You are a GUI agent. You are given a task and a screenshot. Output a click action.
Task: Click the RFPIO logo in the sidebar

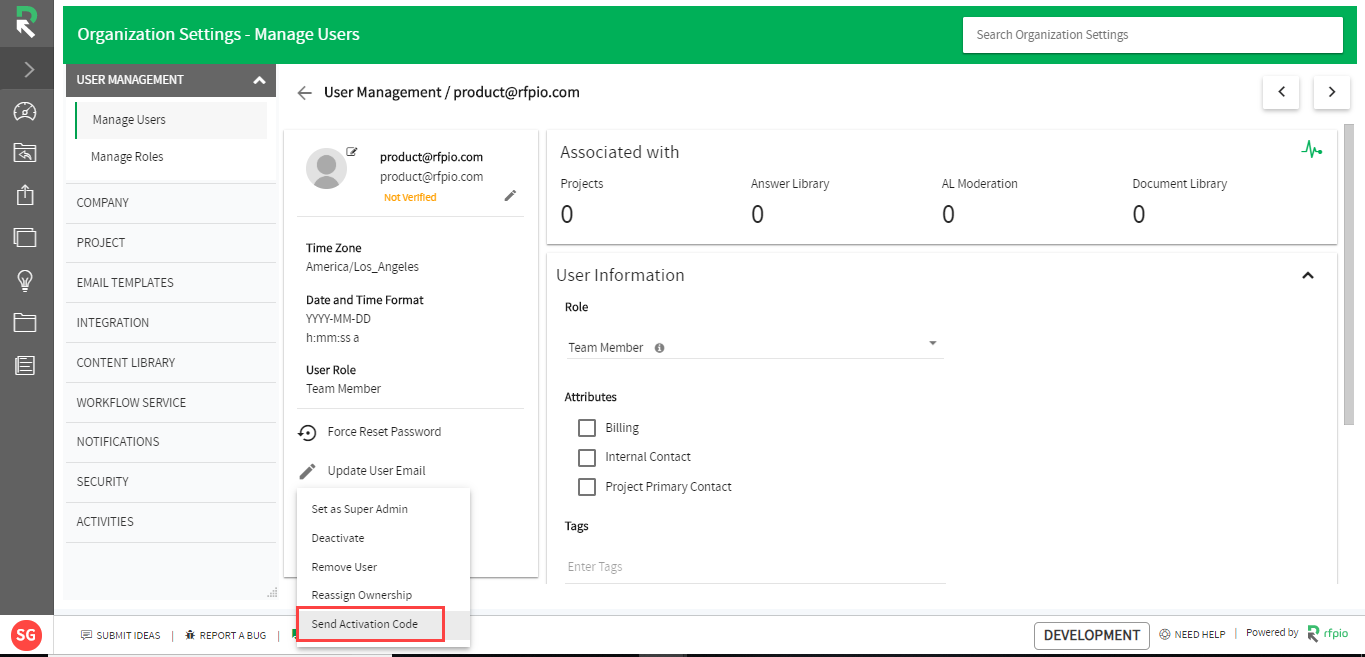[26, 22]
